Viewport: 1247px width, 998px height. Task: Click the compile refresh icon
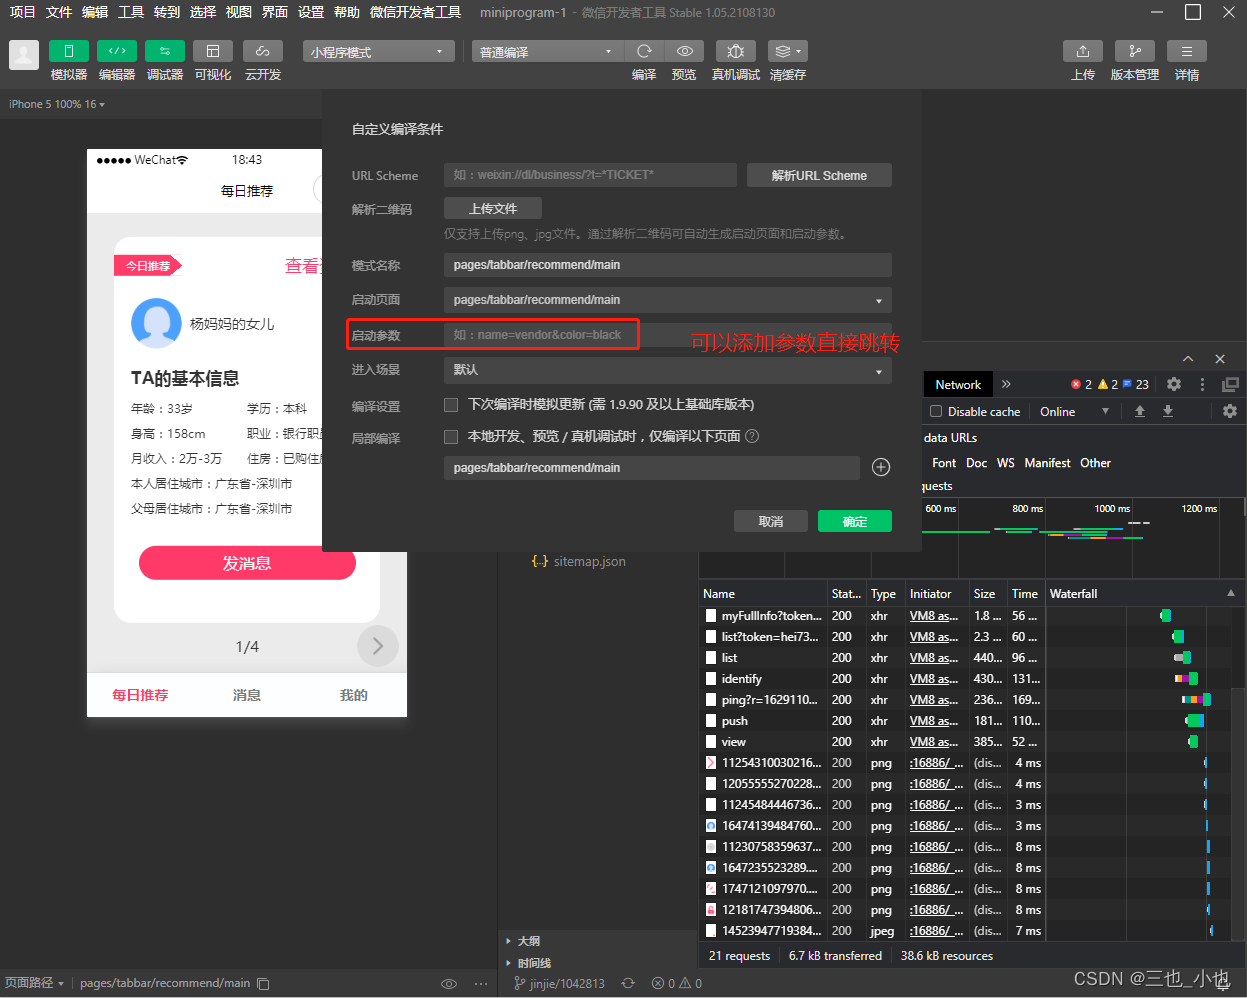point(644,51)
